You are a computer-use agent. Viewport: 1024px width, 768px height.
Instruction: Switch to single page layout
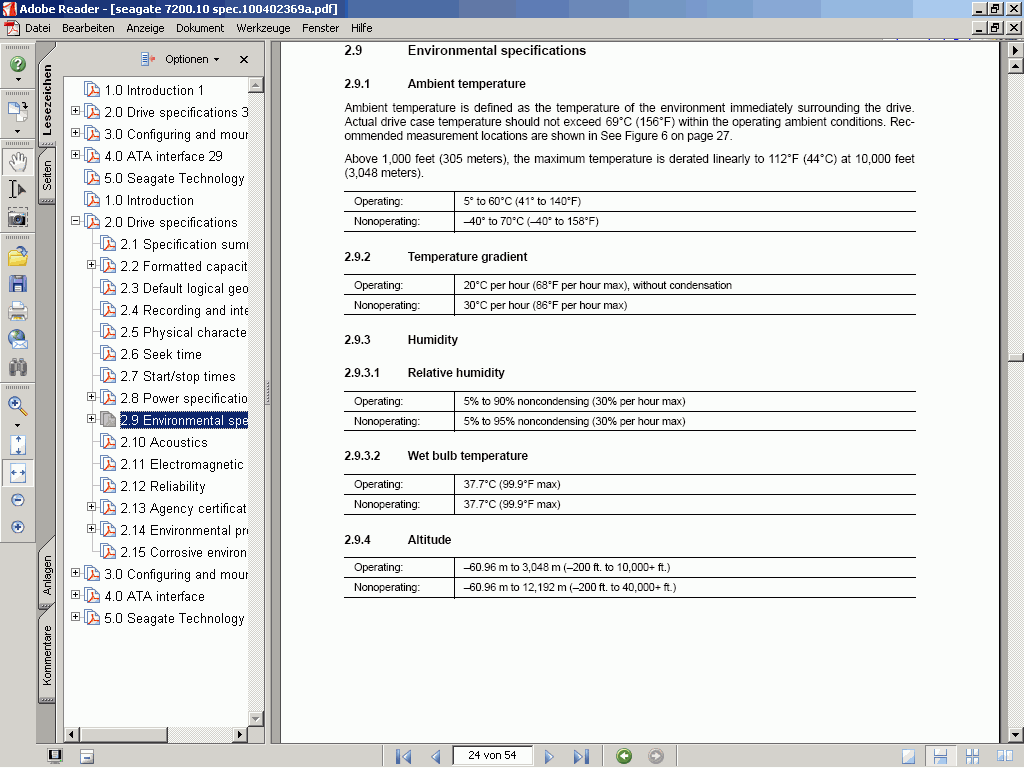click(908, 756)
